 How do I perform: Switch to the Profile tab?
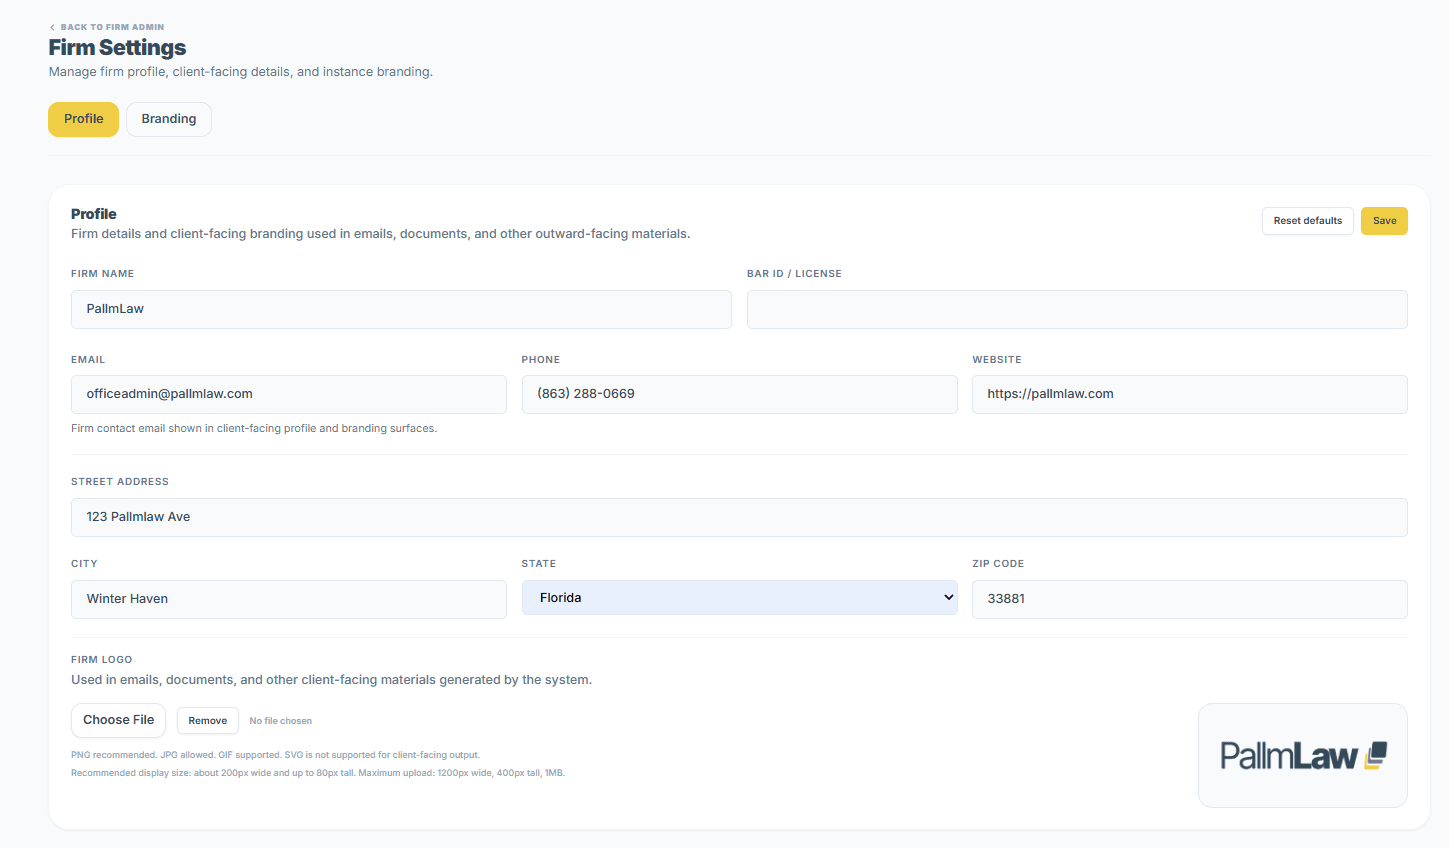tap(84, 119)
